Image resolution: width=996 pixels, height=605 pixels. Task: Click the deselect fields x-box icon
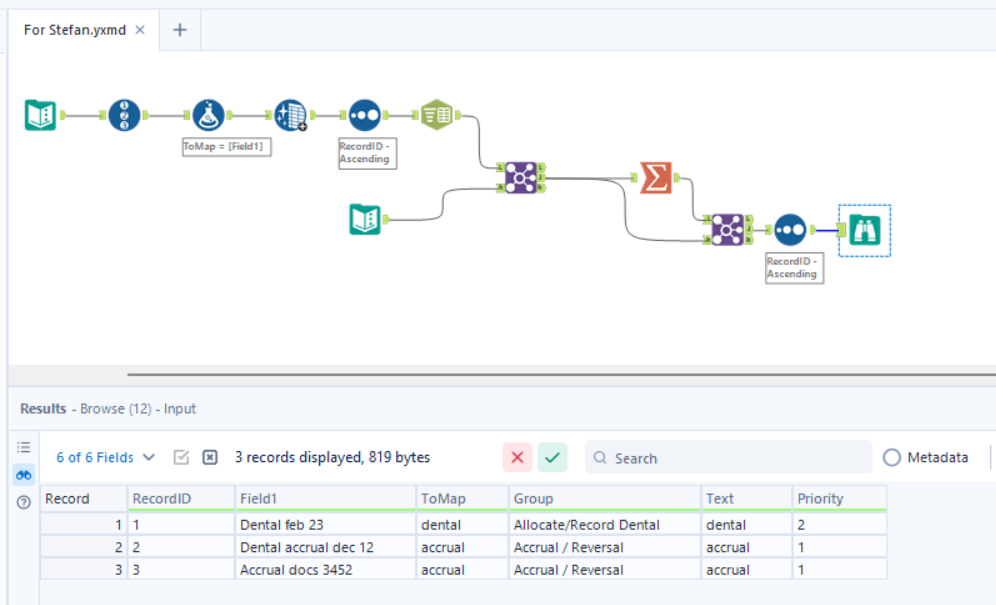[x=210, y=457]
